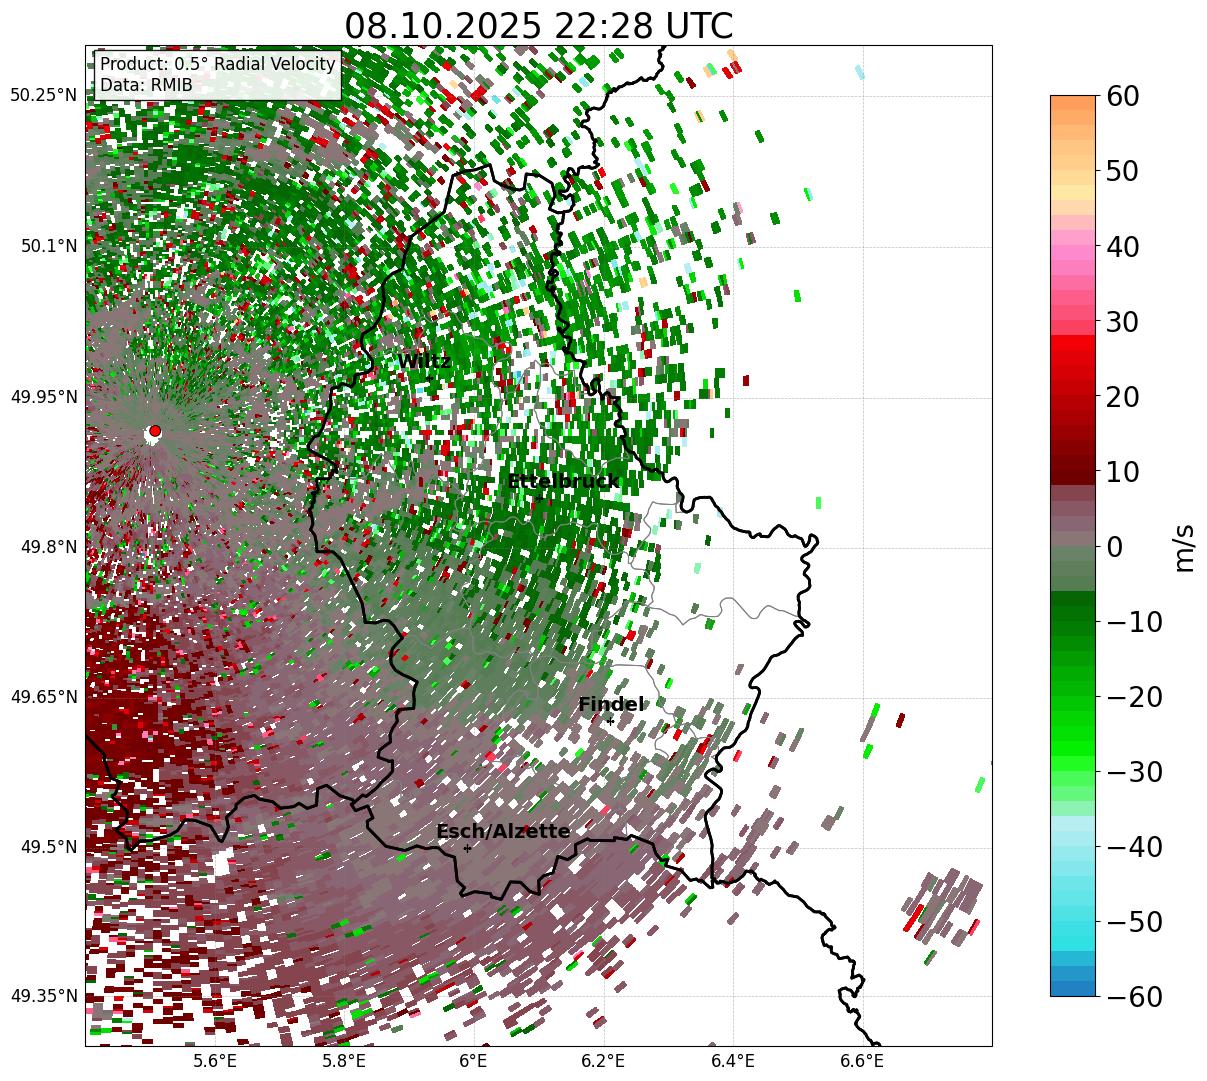Image resolution: width=1207 pixels, height=1081 pixels.
Task: Click the 49.5°N latitude tick label
Action: 48,847
